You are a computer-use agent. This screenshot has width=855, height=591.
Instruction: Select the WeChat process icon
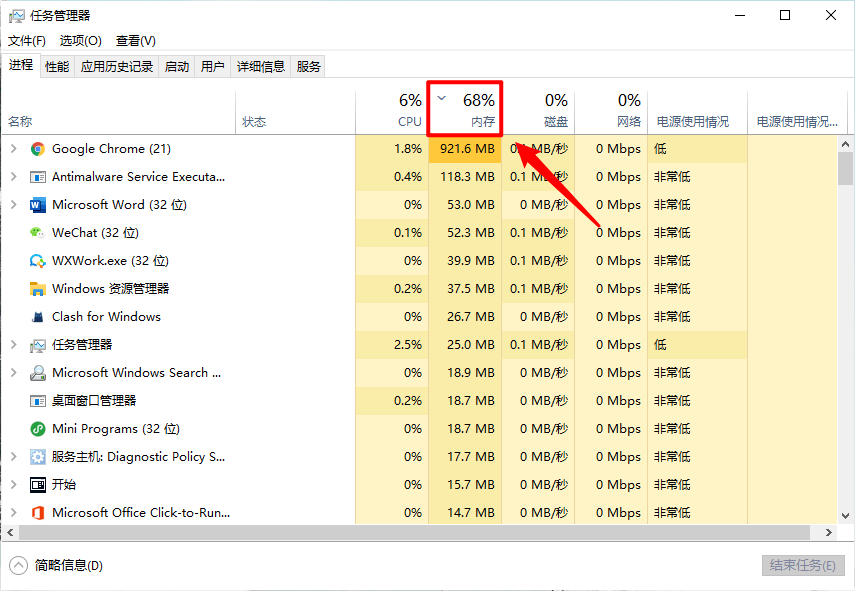(38, 232)
